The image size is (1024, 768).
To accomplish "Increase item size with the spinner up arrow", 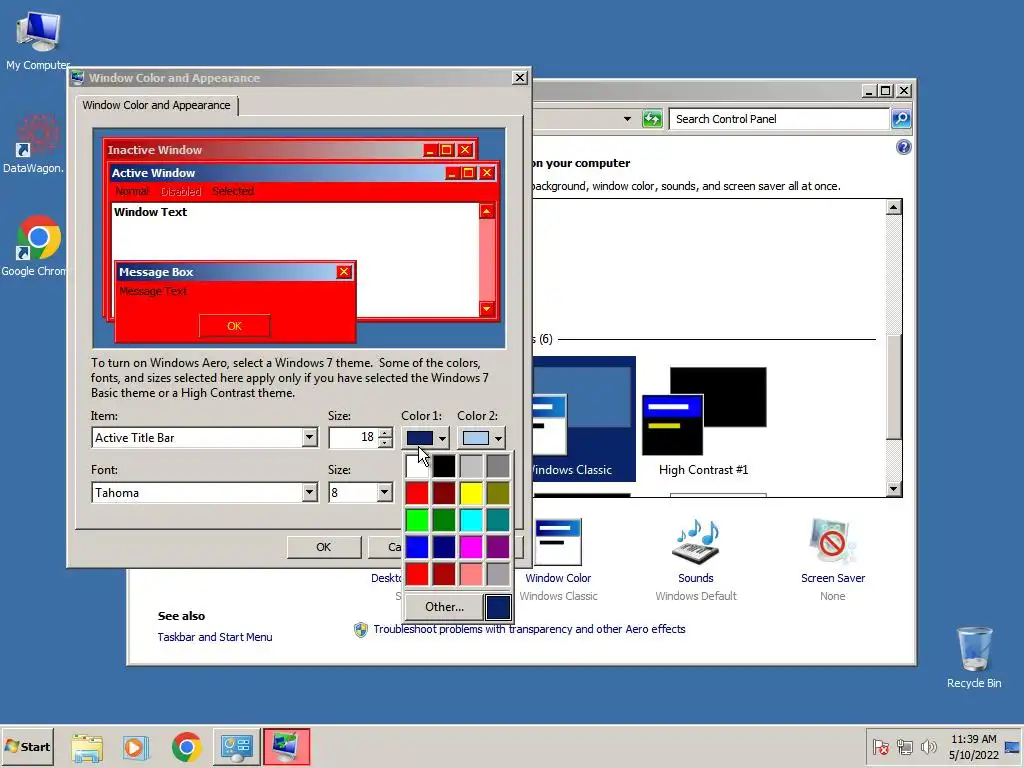I will click(385, 432).
